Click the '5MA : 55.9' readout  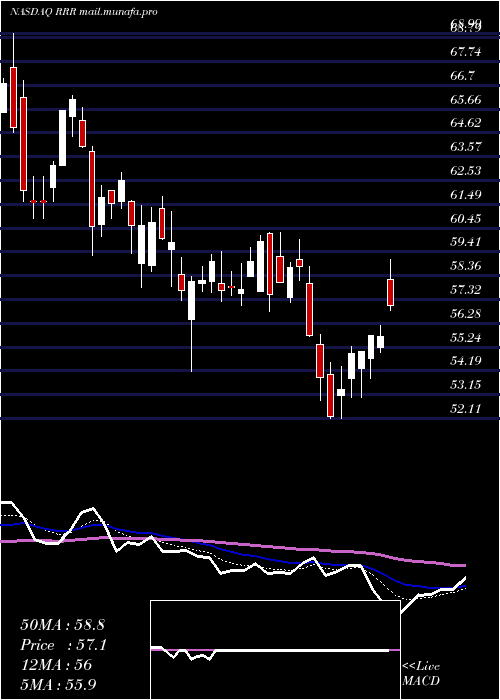click(x=58, y=685)
